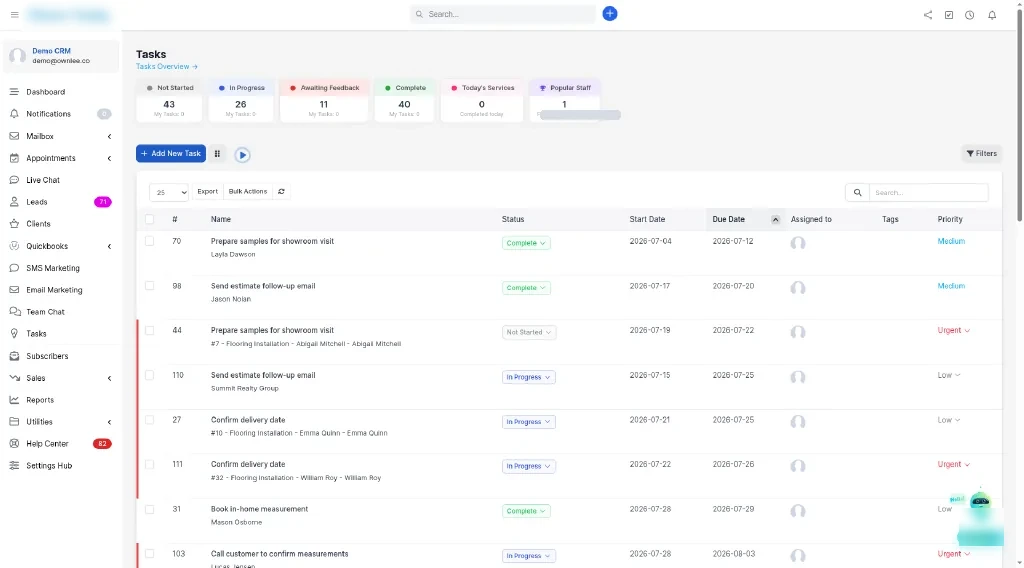
Task: Open Not Started status dropdown for task 44
Action: click(528, 332)
